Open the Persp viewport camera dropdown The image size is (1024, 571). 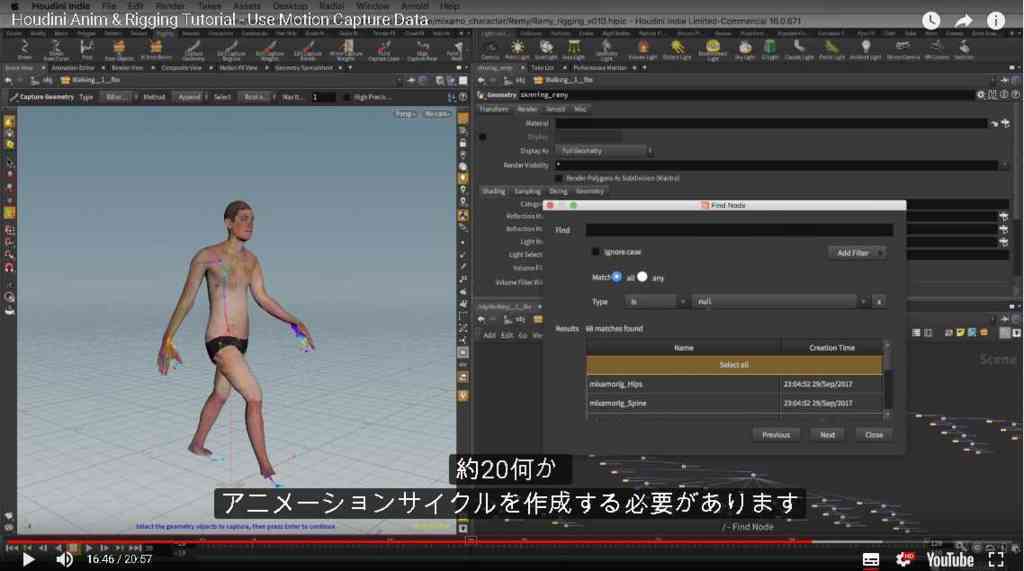(405, 114)
